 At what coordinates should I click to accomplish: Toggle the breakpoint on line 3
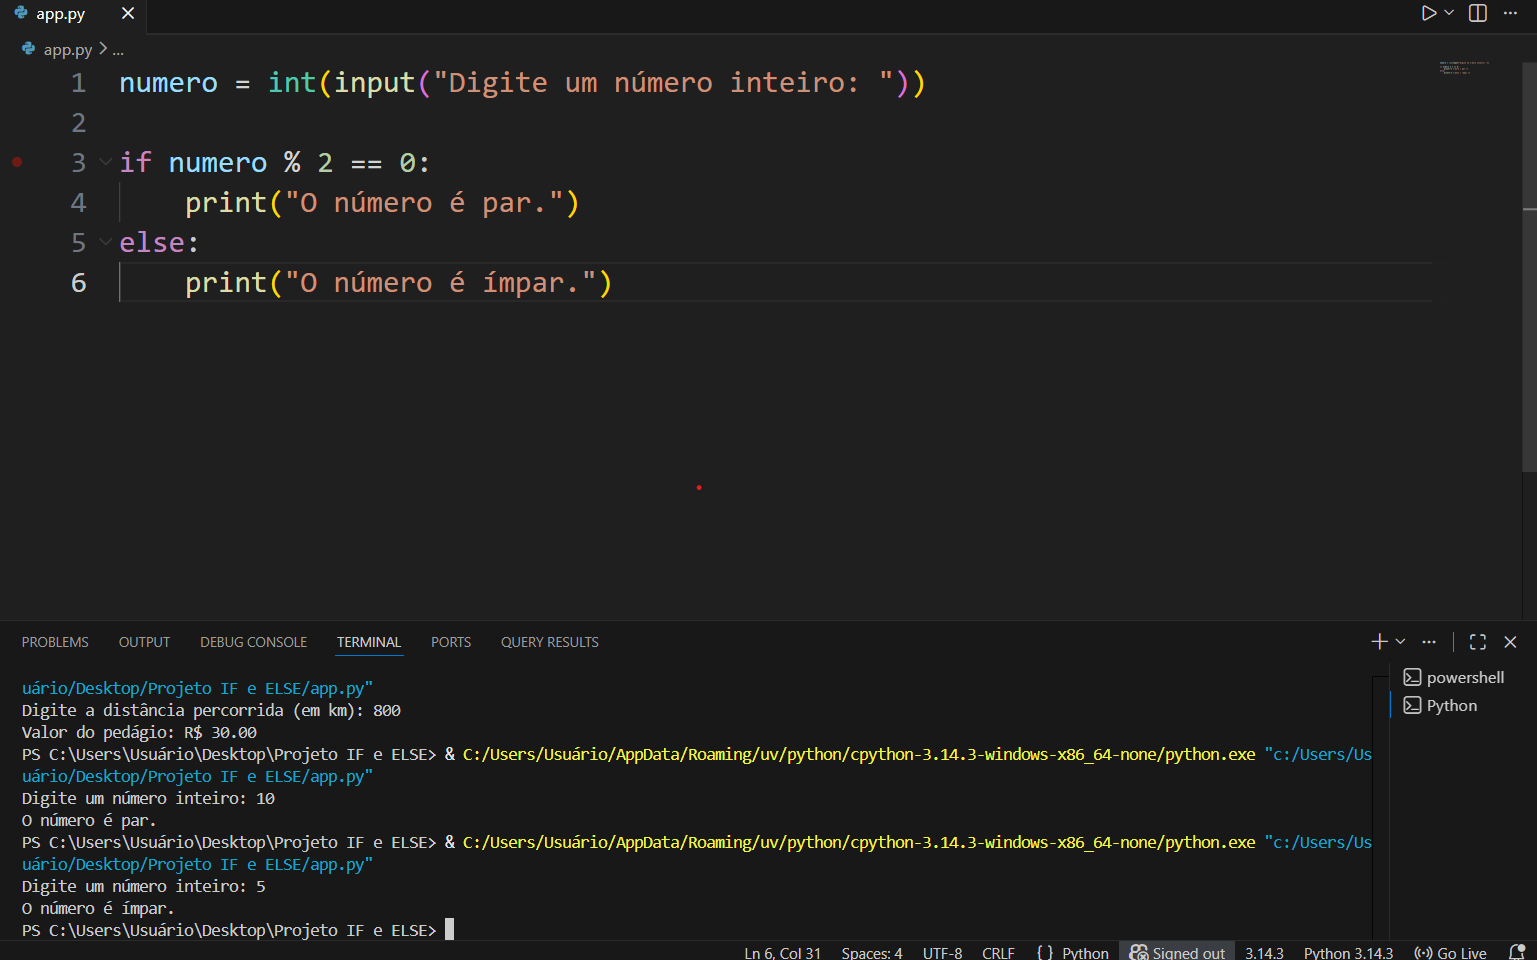click(x=17, y=162)
